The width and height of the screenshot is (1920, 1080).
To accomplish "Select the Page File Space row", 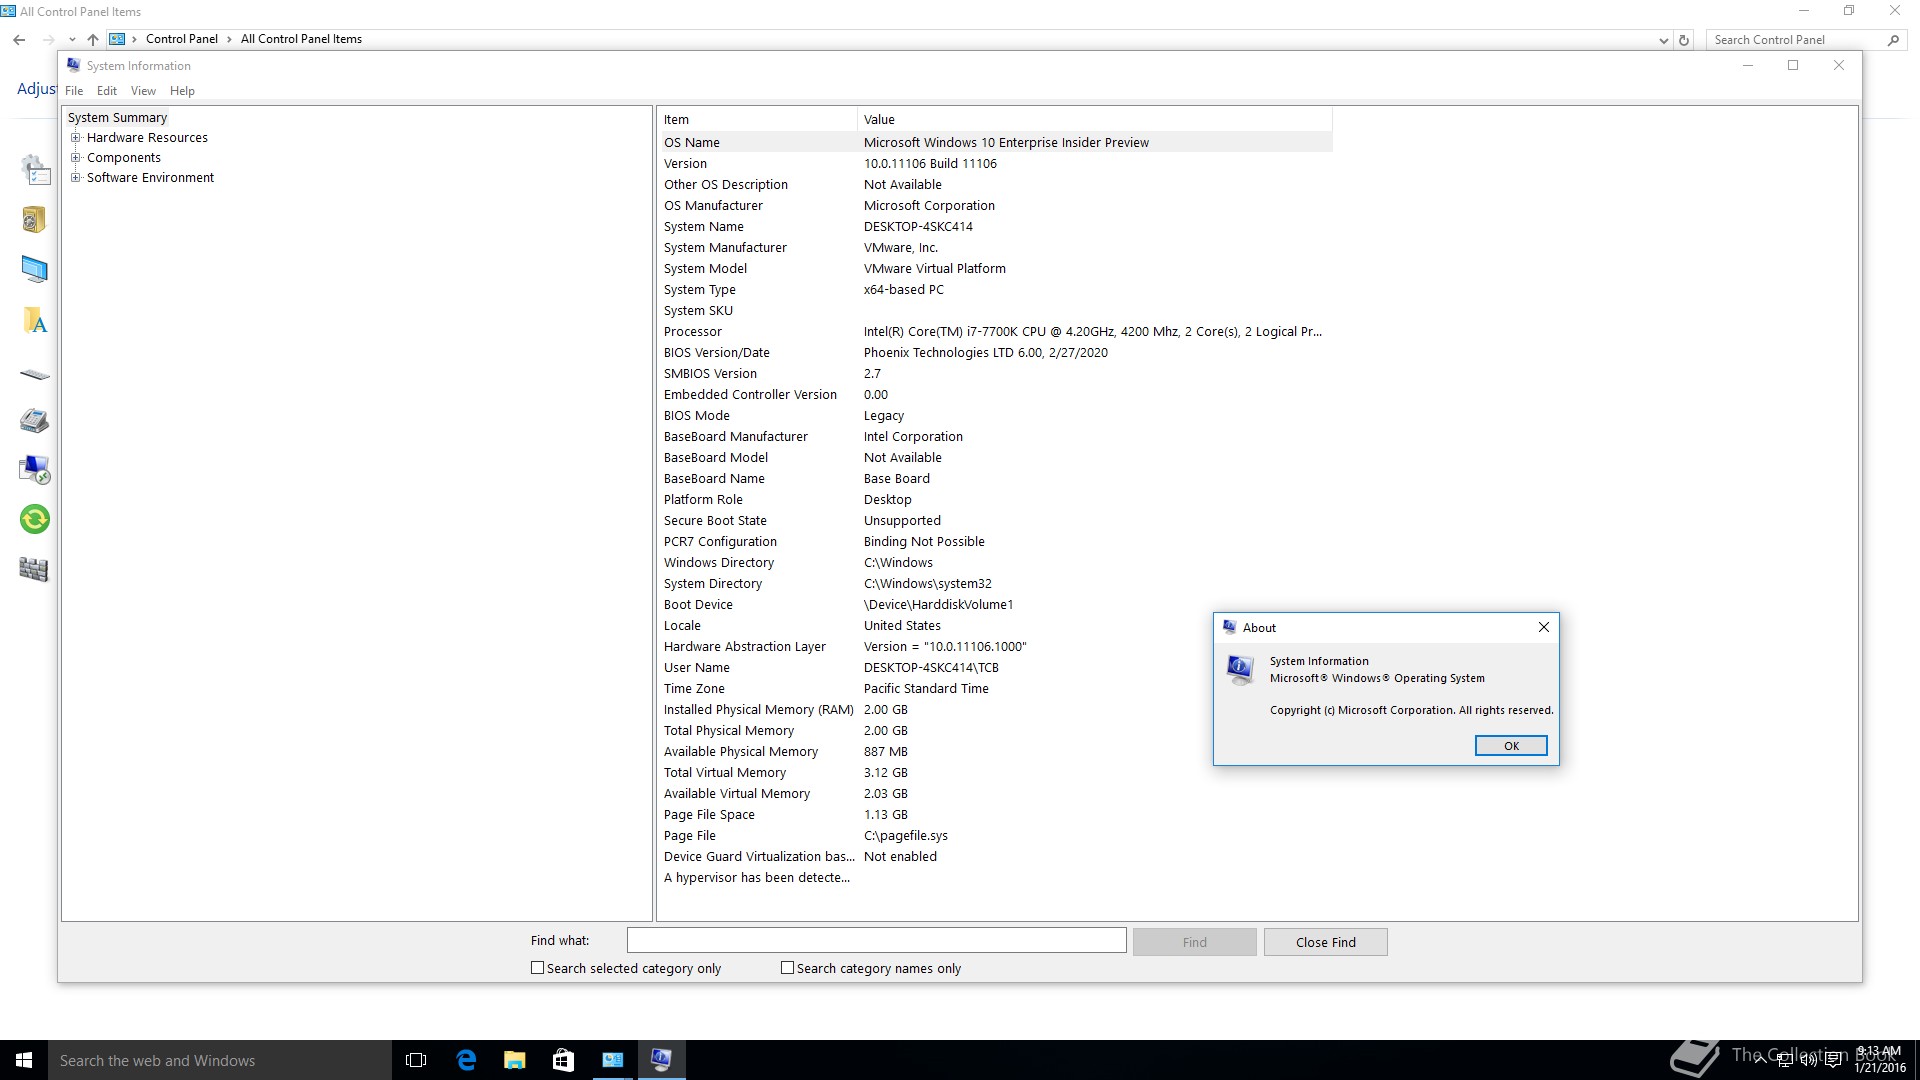I will pyautogui.click(x=996, y=815).
